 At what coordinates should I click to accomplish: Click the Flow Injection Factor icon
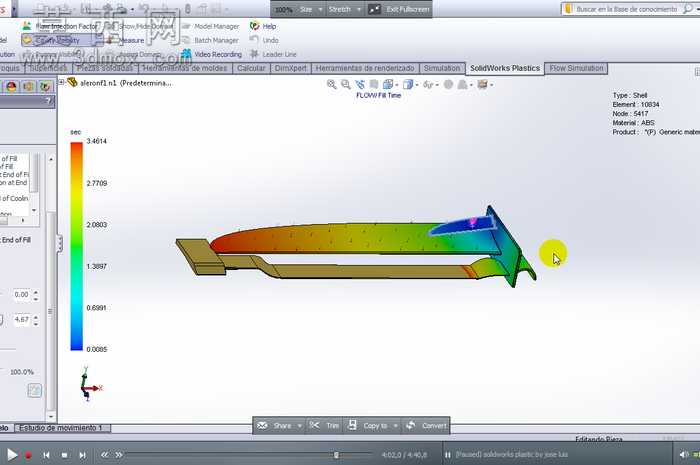pos(27,26)
